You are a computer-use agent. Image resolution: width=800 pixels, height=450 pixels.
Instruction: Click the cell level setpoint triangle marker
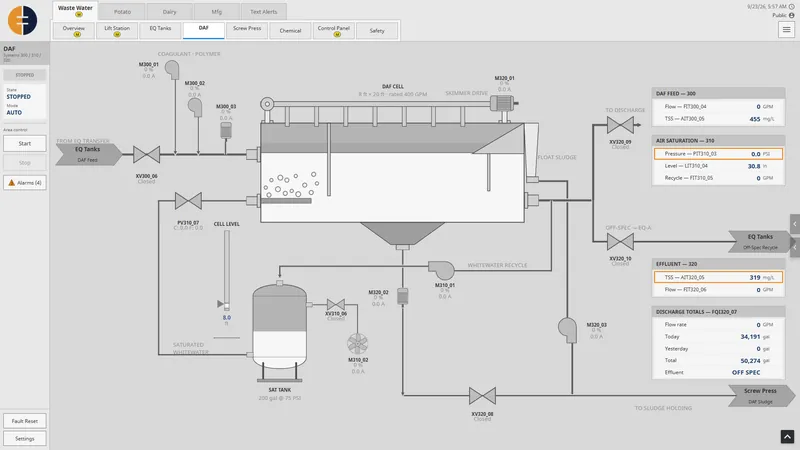point(220,304)
